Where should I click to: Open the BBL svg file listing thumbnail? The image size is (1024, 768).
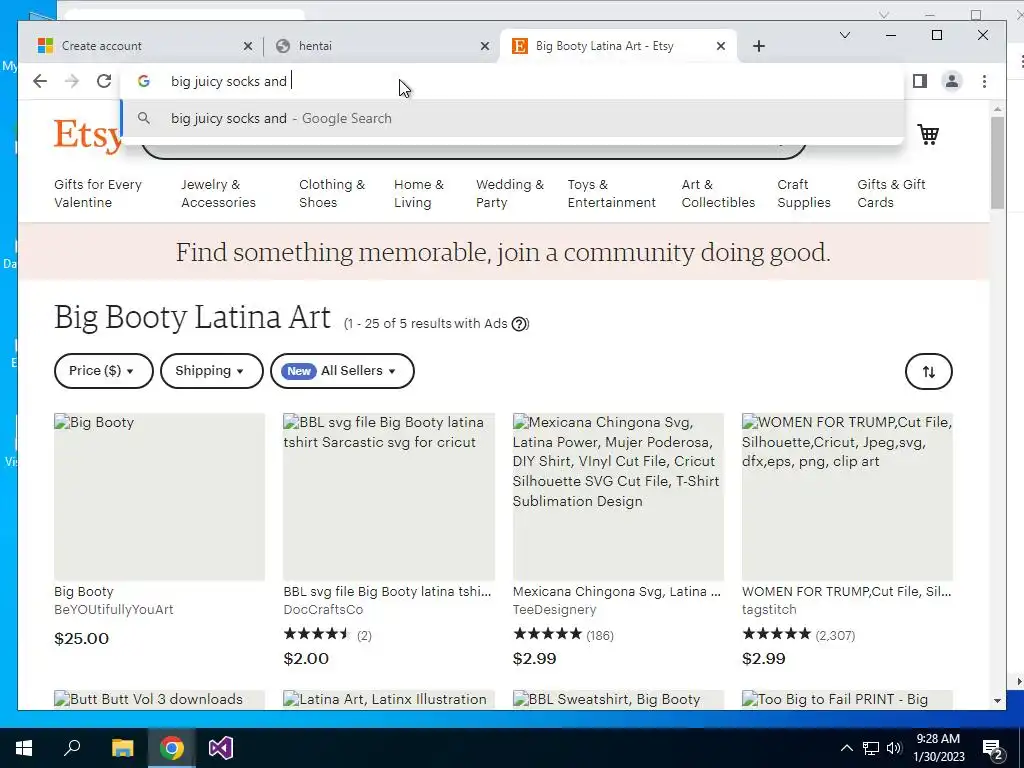click(x=389, y=496)
